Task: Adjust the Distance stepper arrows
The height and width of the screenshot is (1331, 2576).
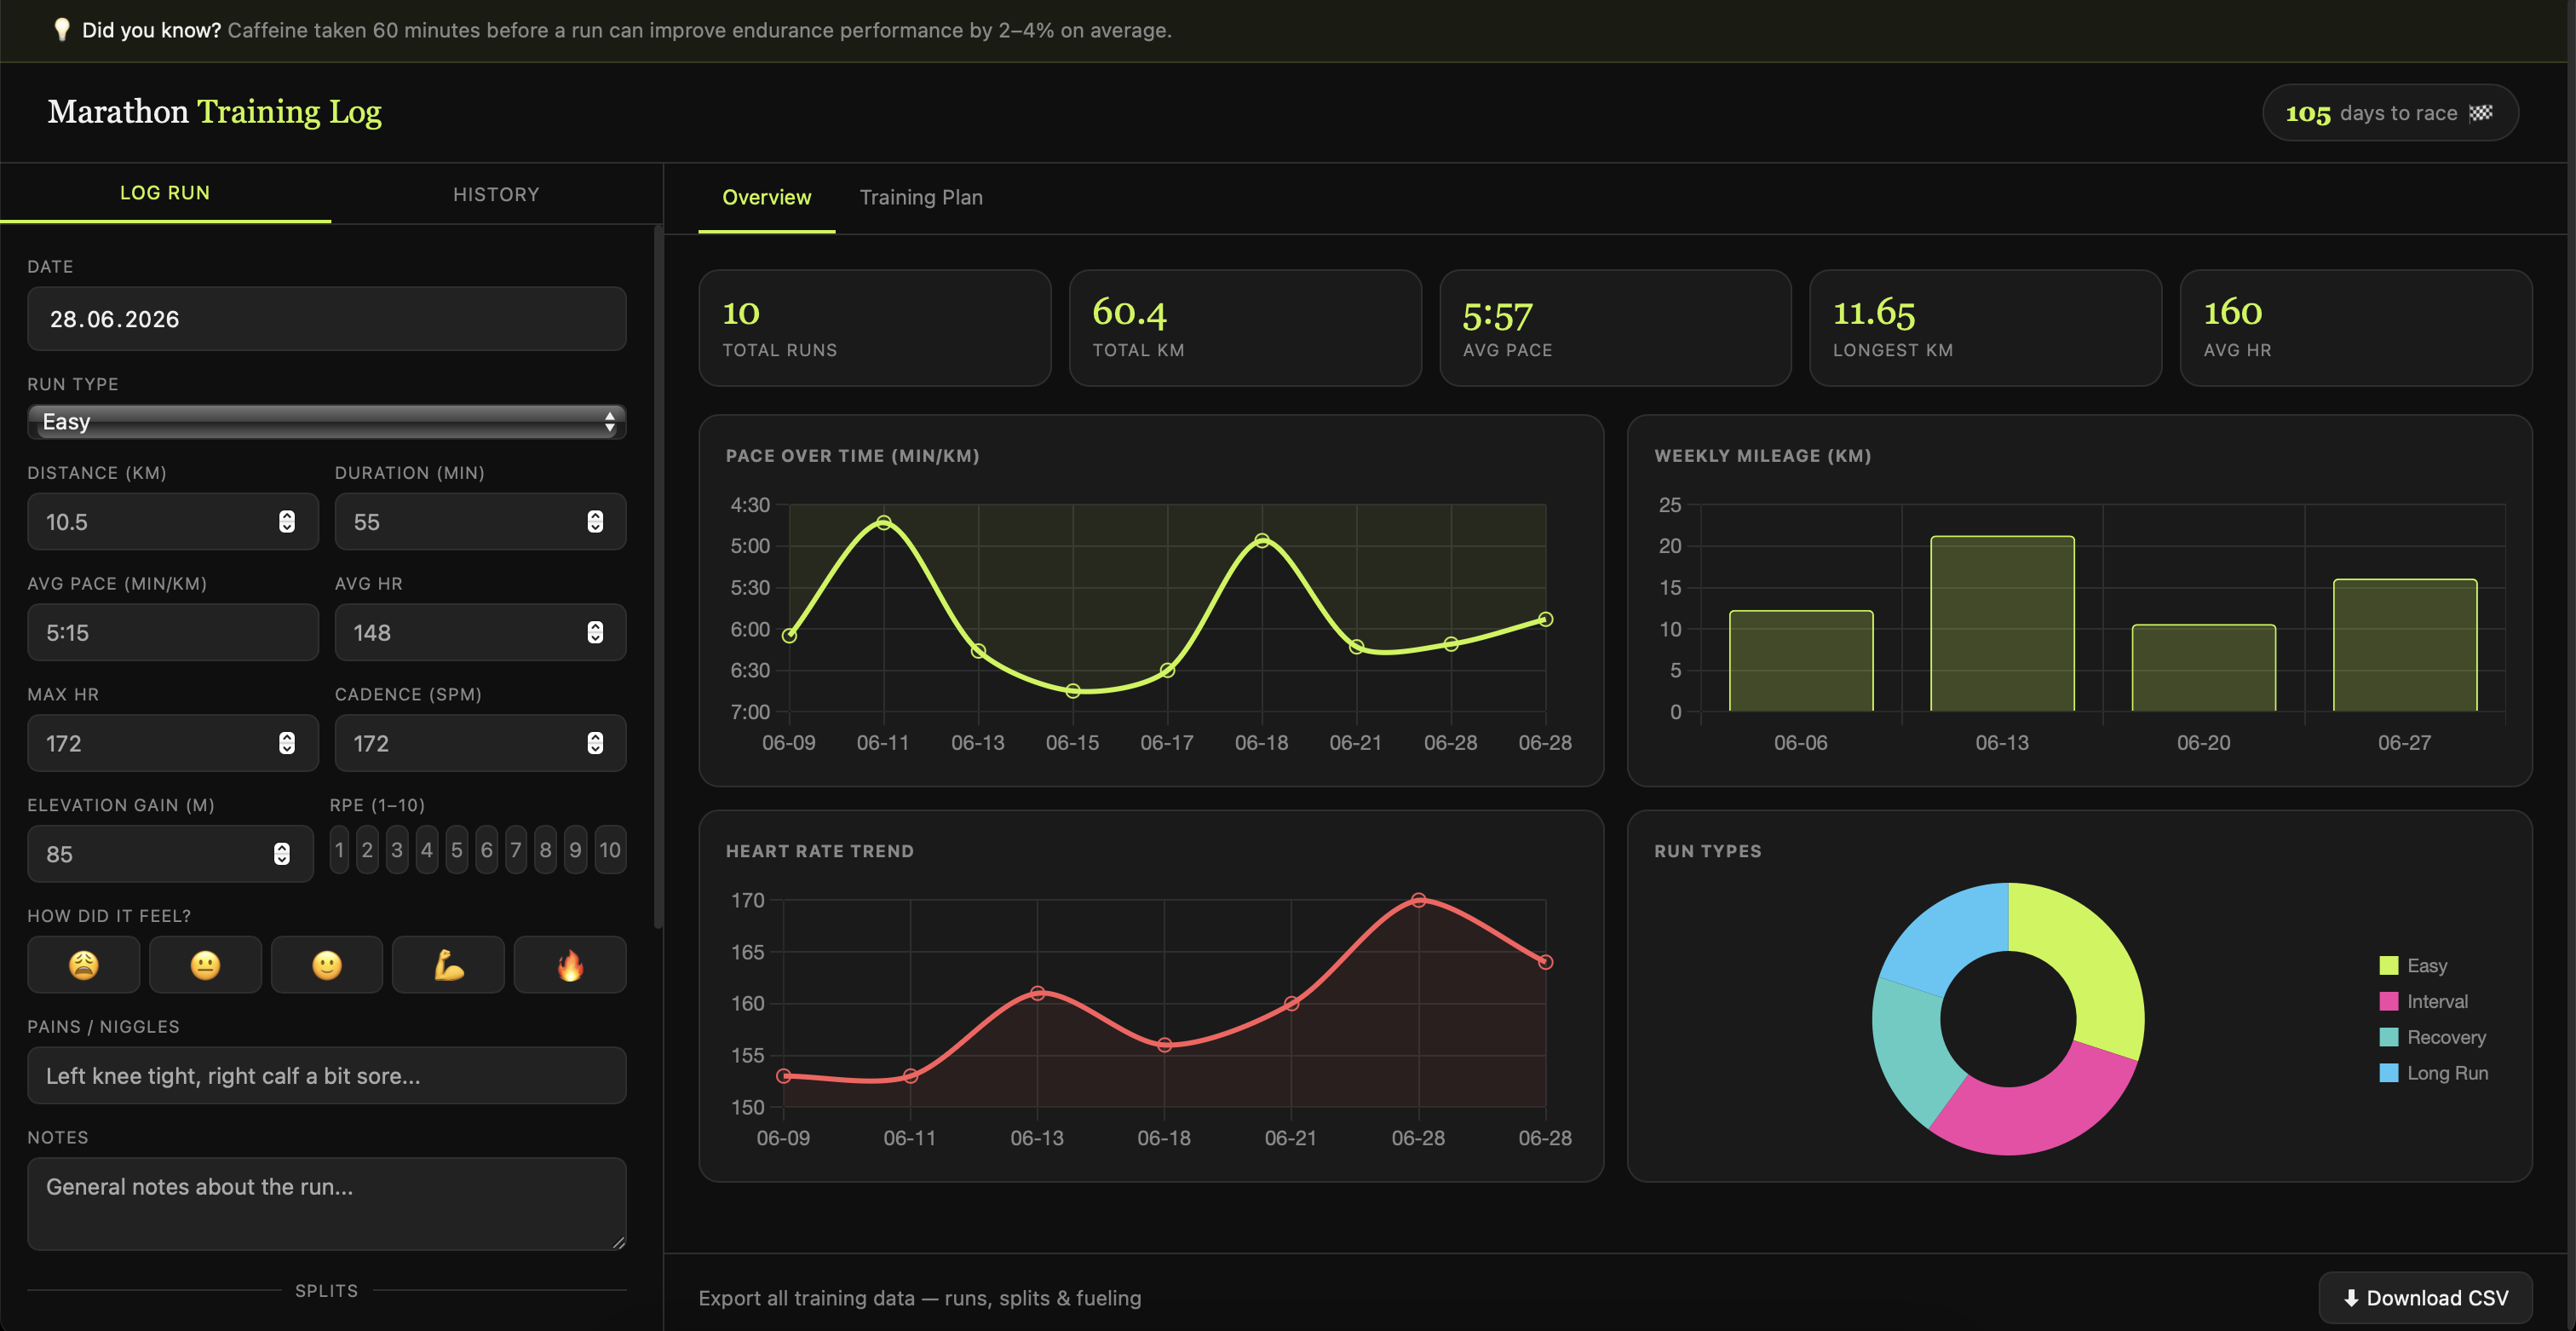Action: [287, 522]
